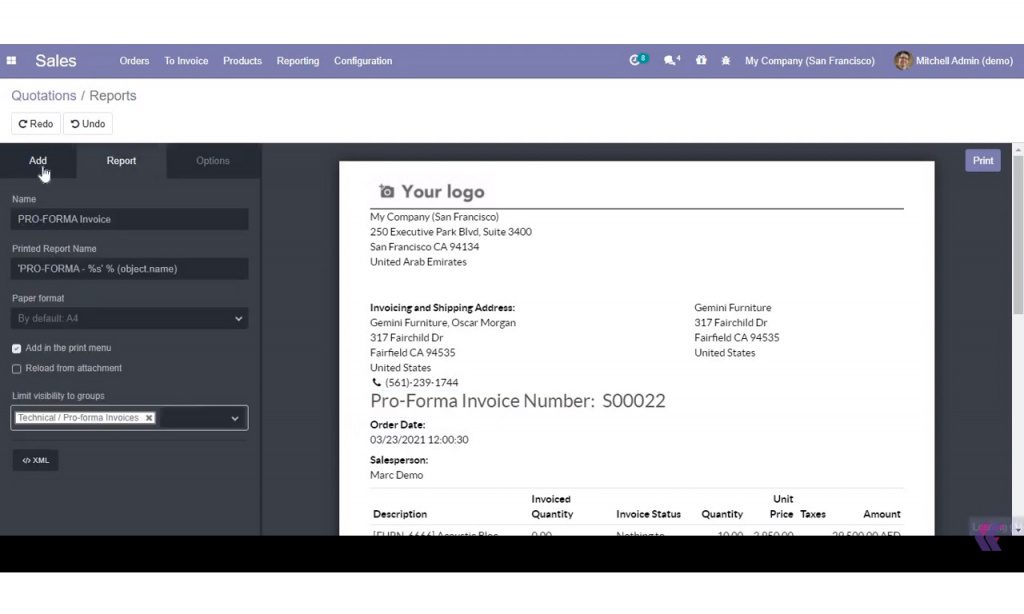Click Mitchell Admin's avatar picture
1024x614 pixels.
(903, 60)
